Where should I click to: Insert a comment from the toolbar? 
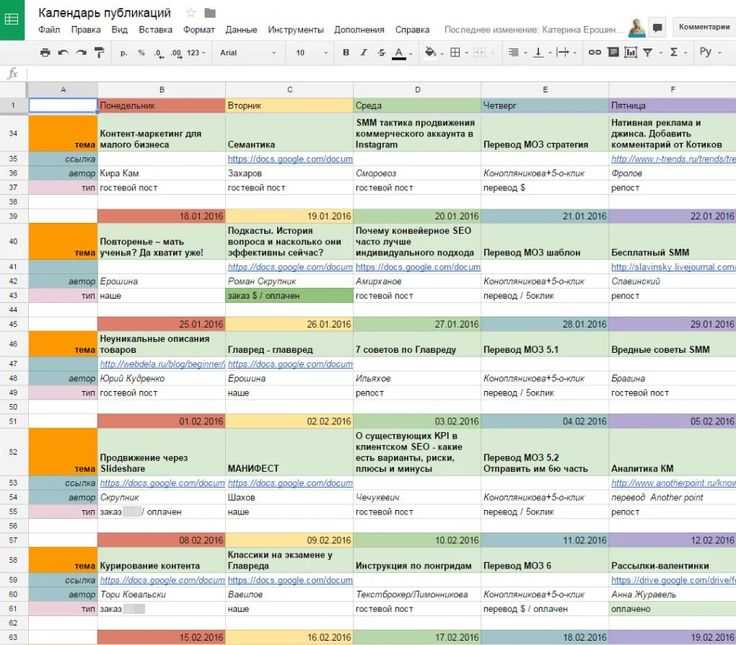pos(613,52)
